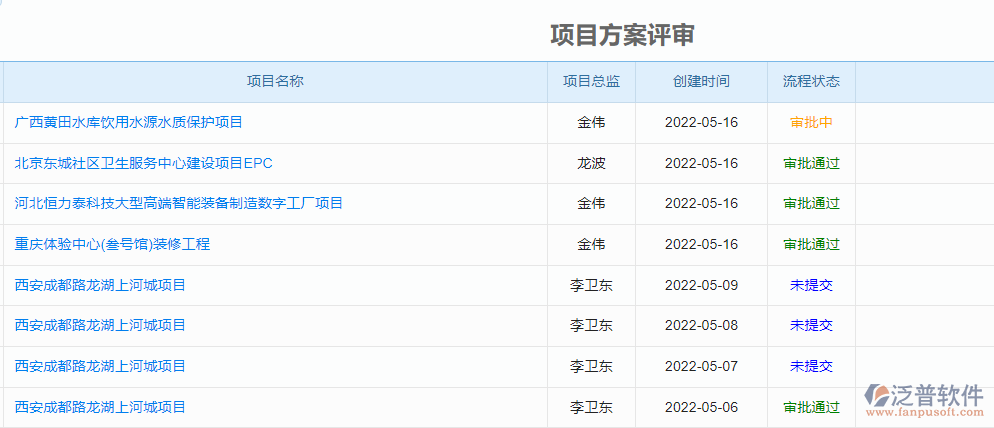Click 李卫东 in the 2022-05-07 row

coord(591,366)
